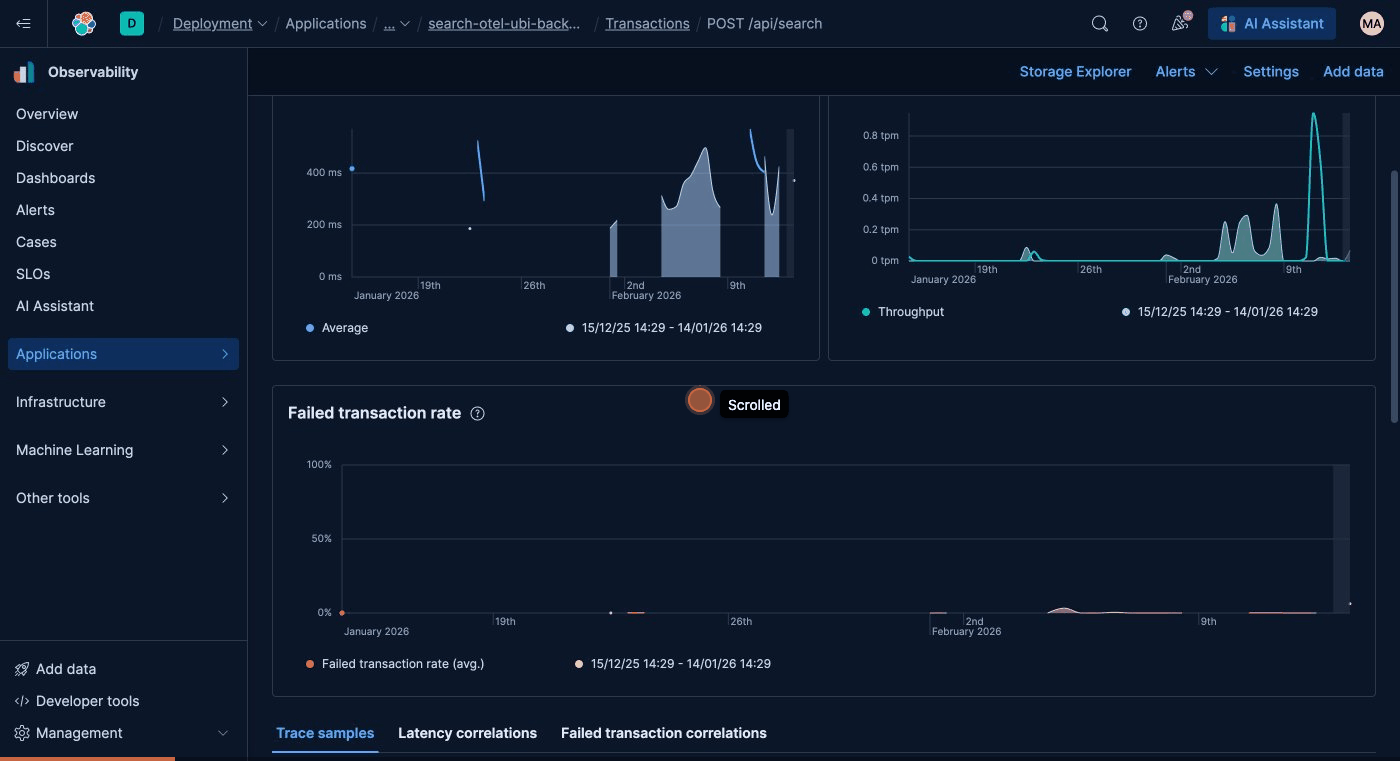Viewport: 1400px width, 761px height.
Task: Open the Failed transaction correlations tab
Action: click(x=664, y=733)
